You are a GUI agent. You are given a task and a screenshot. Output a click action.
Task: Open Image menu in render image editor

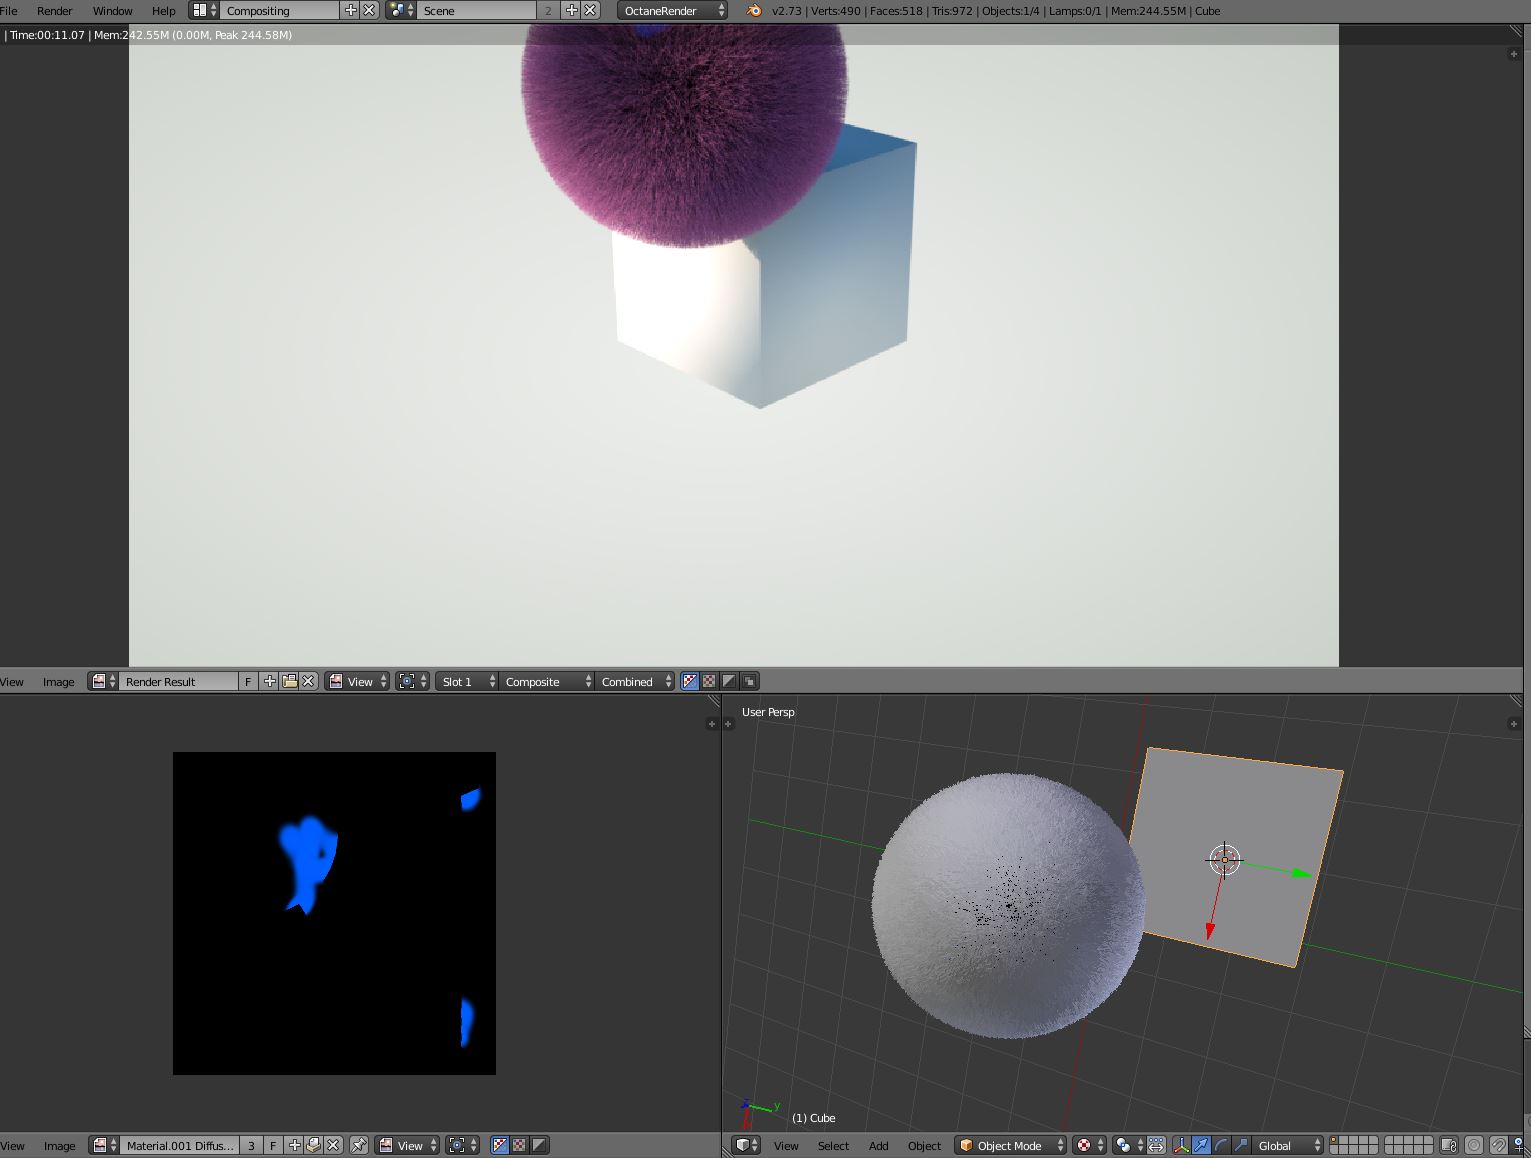(x=58, y=682)
